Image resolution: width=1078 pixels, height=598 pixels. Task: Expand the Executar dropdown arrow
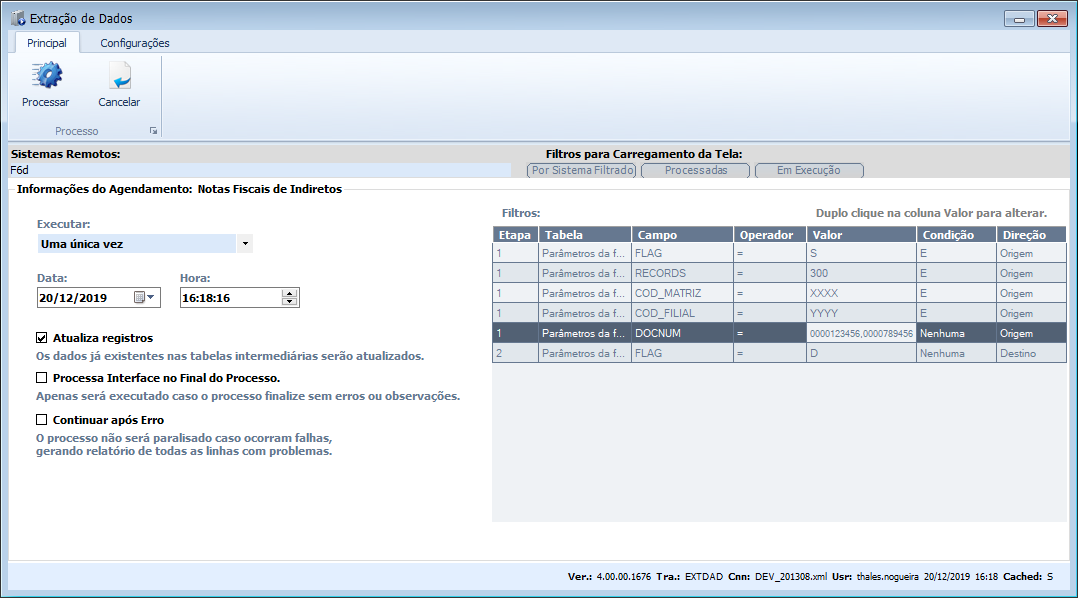tap(245, 244)
